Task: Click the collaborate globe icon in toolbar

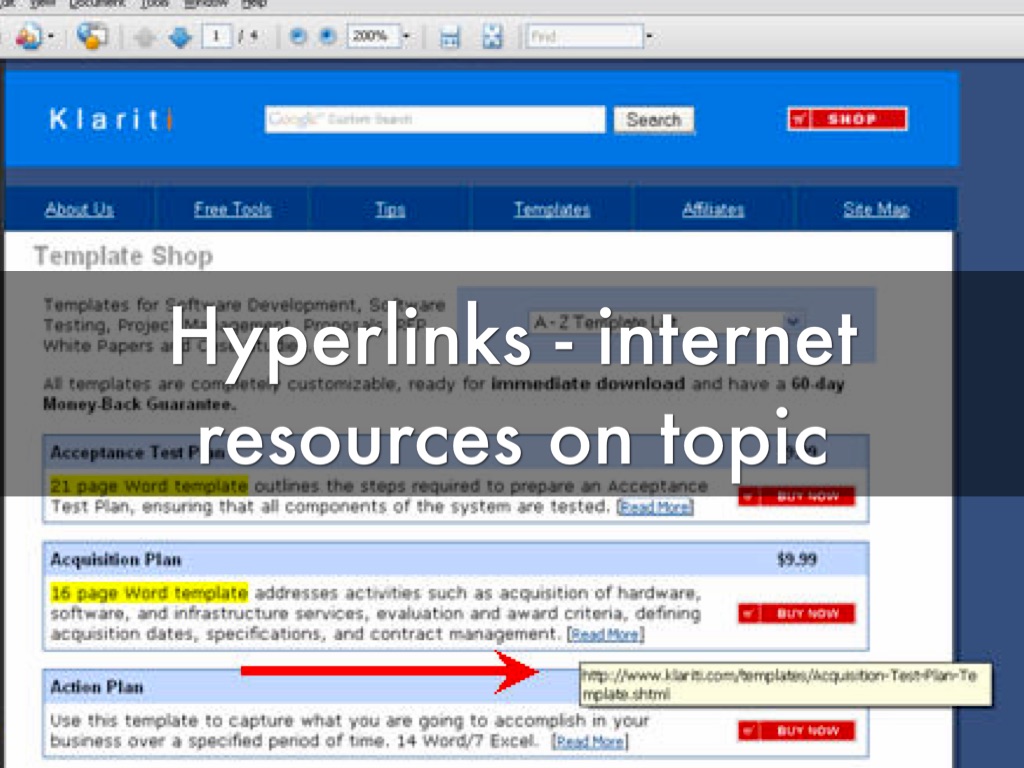Action: pos(91,37)
